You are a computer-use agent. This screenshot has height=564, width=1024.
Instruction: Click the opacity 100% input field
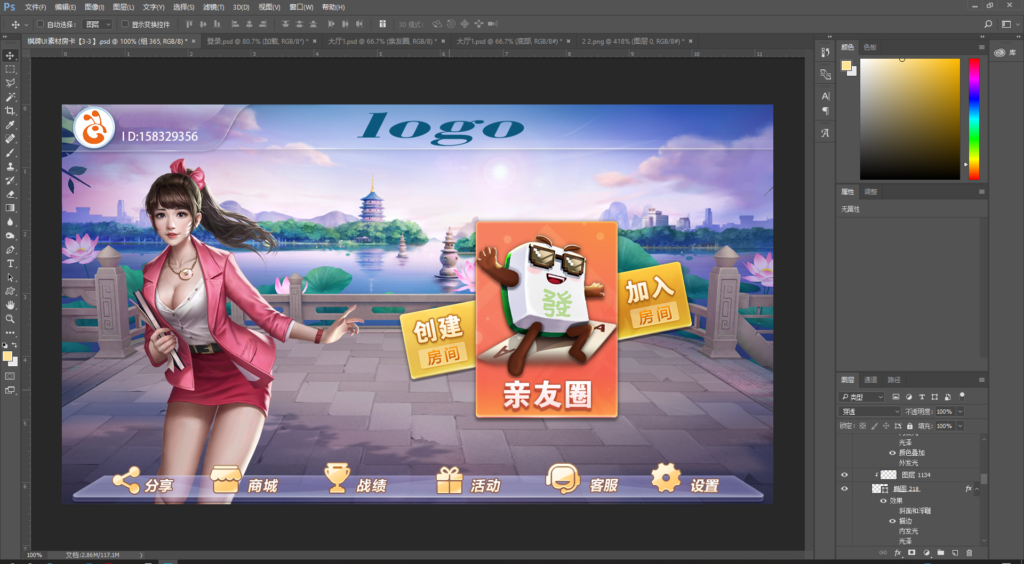945,411
